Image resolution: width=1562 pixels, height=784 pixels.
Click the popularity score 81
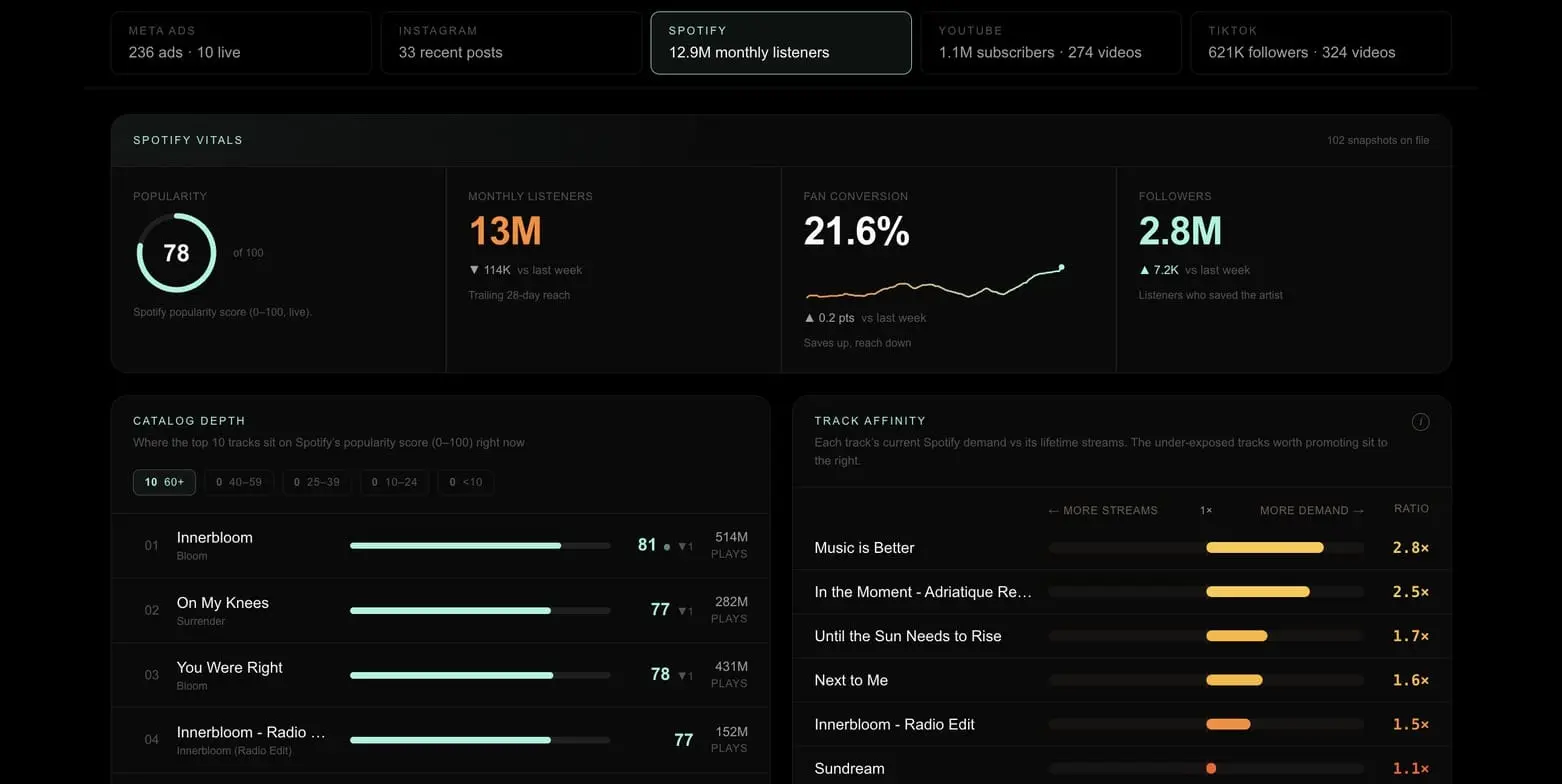tap(647, 545)
